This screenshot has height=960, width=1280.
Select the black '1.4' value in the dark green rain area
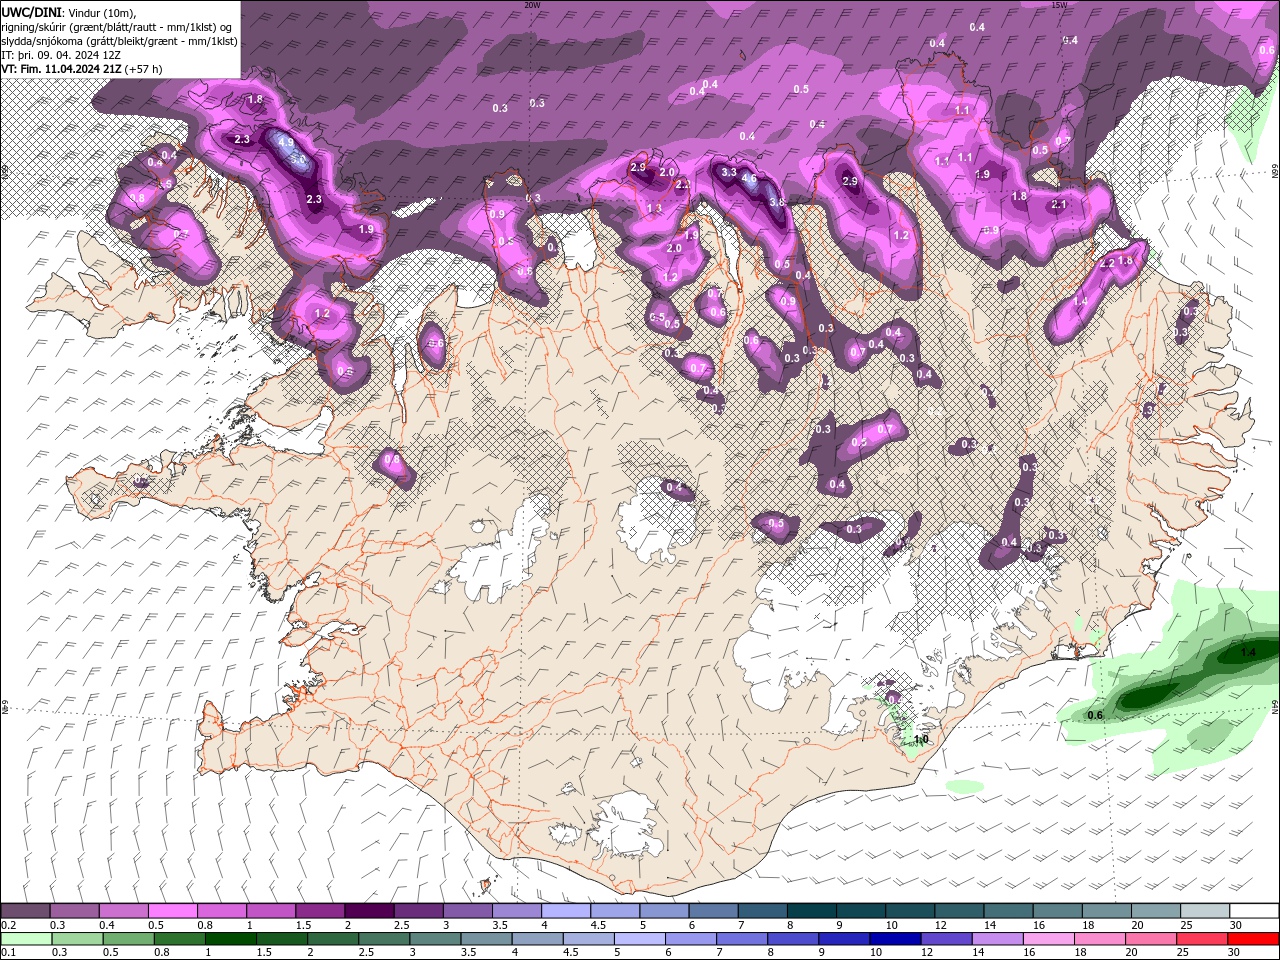click(x=1248, y=653)
